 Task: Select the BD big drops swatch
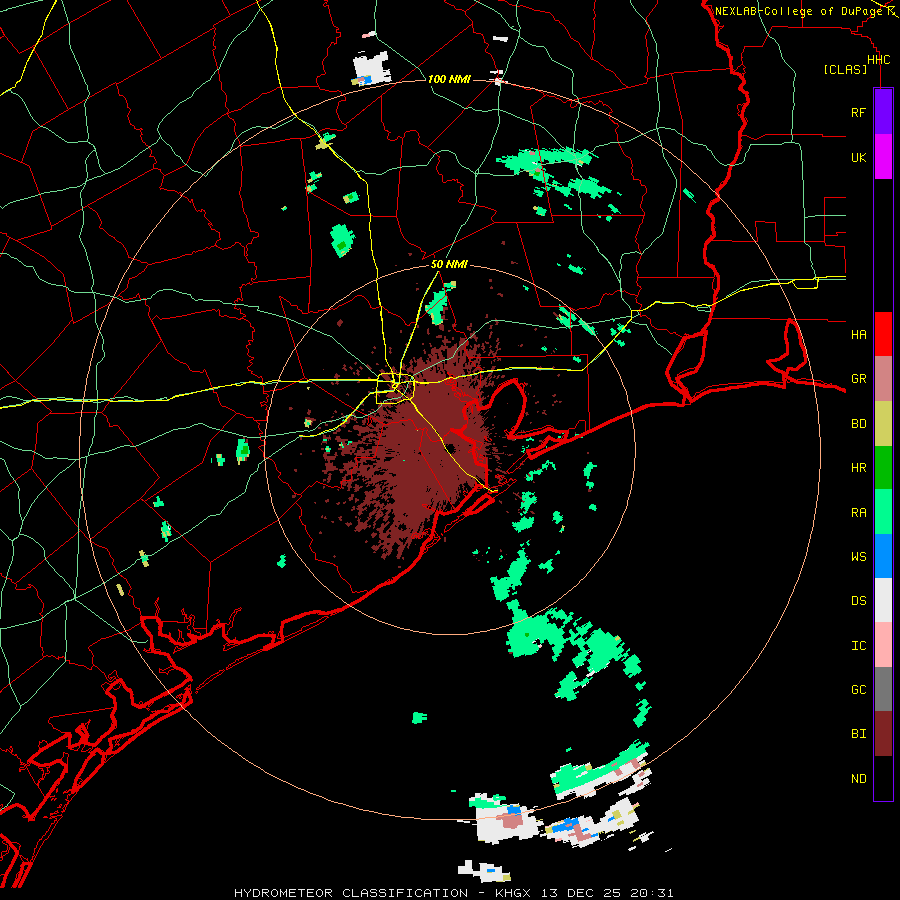[x=883, y=424]
